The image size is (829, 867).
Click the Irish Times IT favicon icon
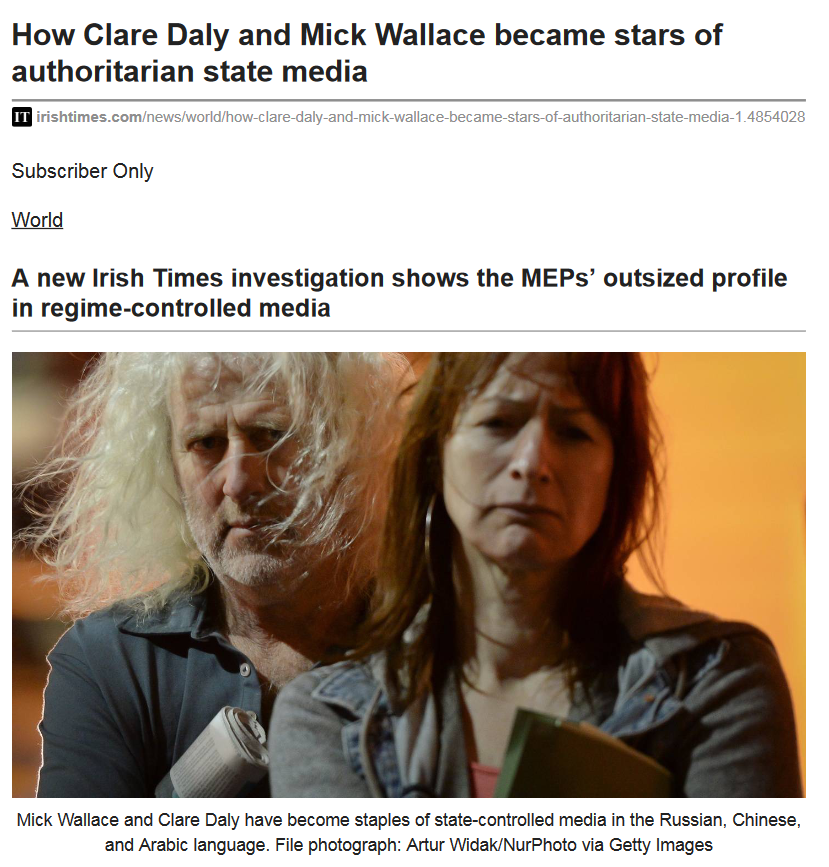[x=22, y=117]
